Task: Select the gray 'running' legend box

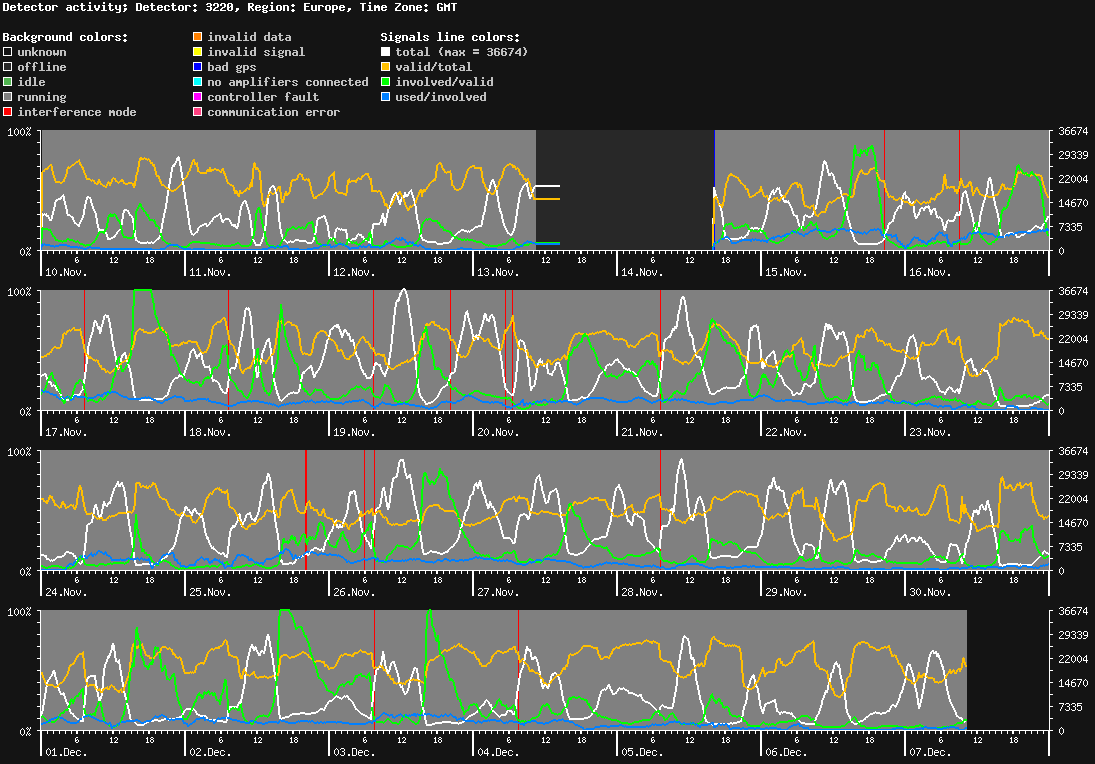Action: [x=6, y=97]
